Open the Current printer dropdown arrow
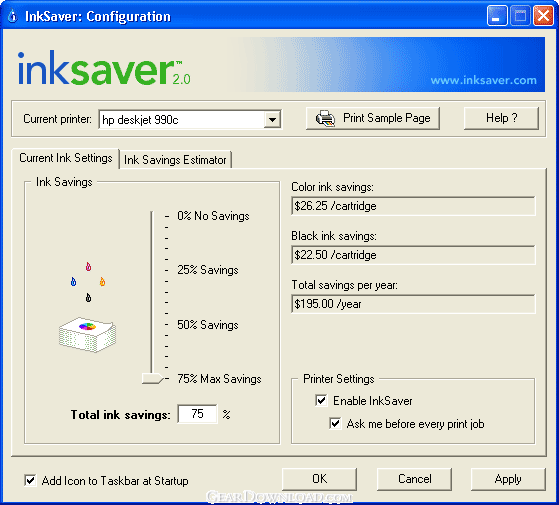The height and width of the screenshot is (505, 559). coord(272,120)
